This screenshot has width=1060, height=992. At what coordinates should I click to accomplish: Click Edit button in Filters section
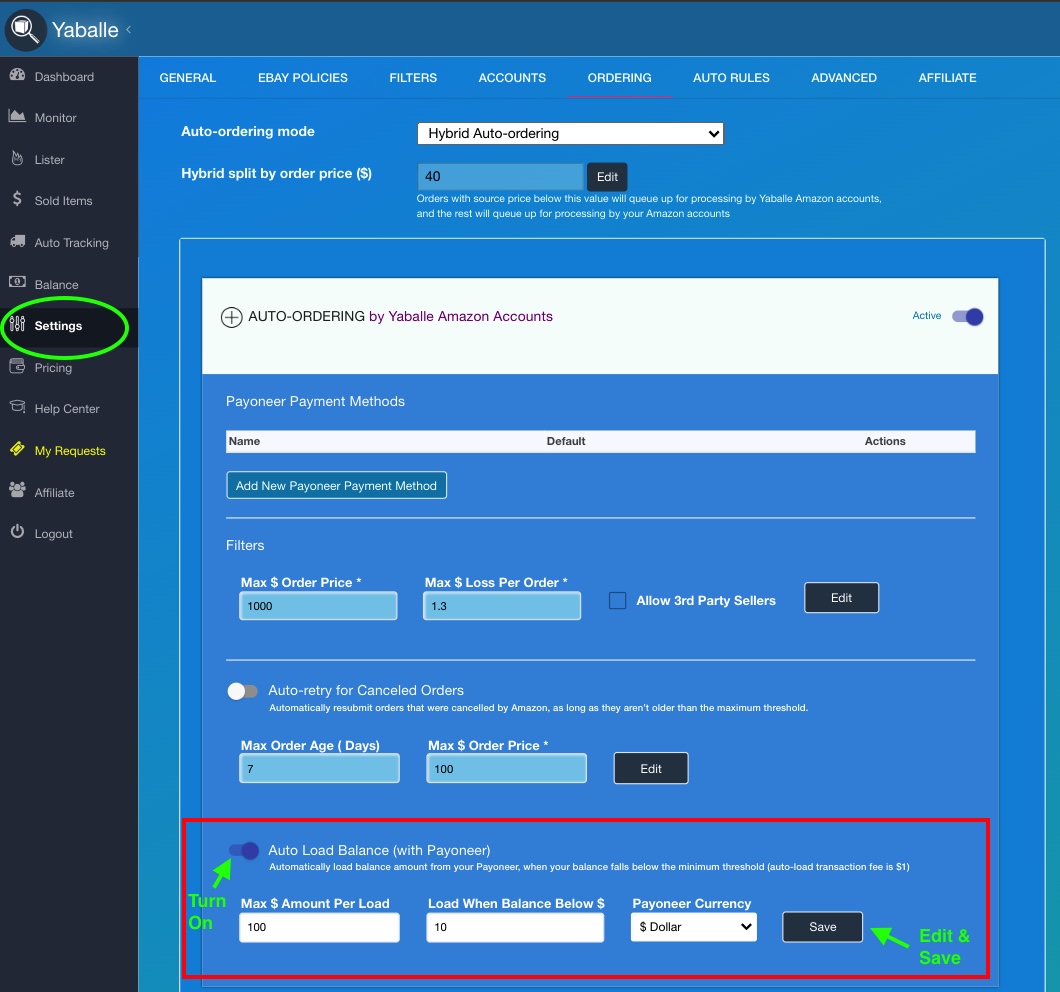(842, 598)
